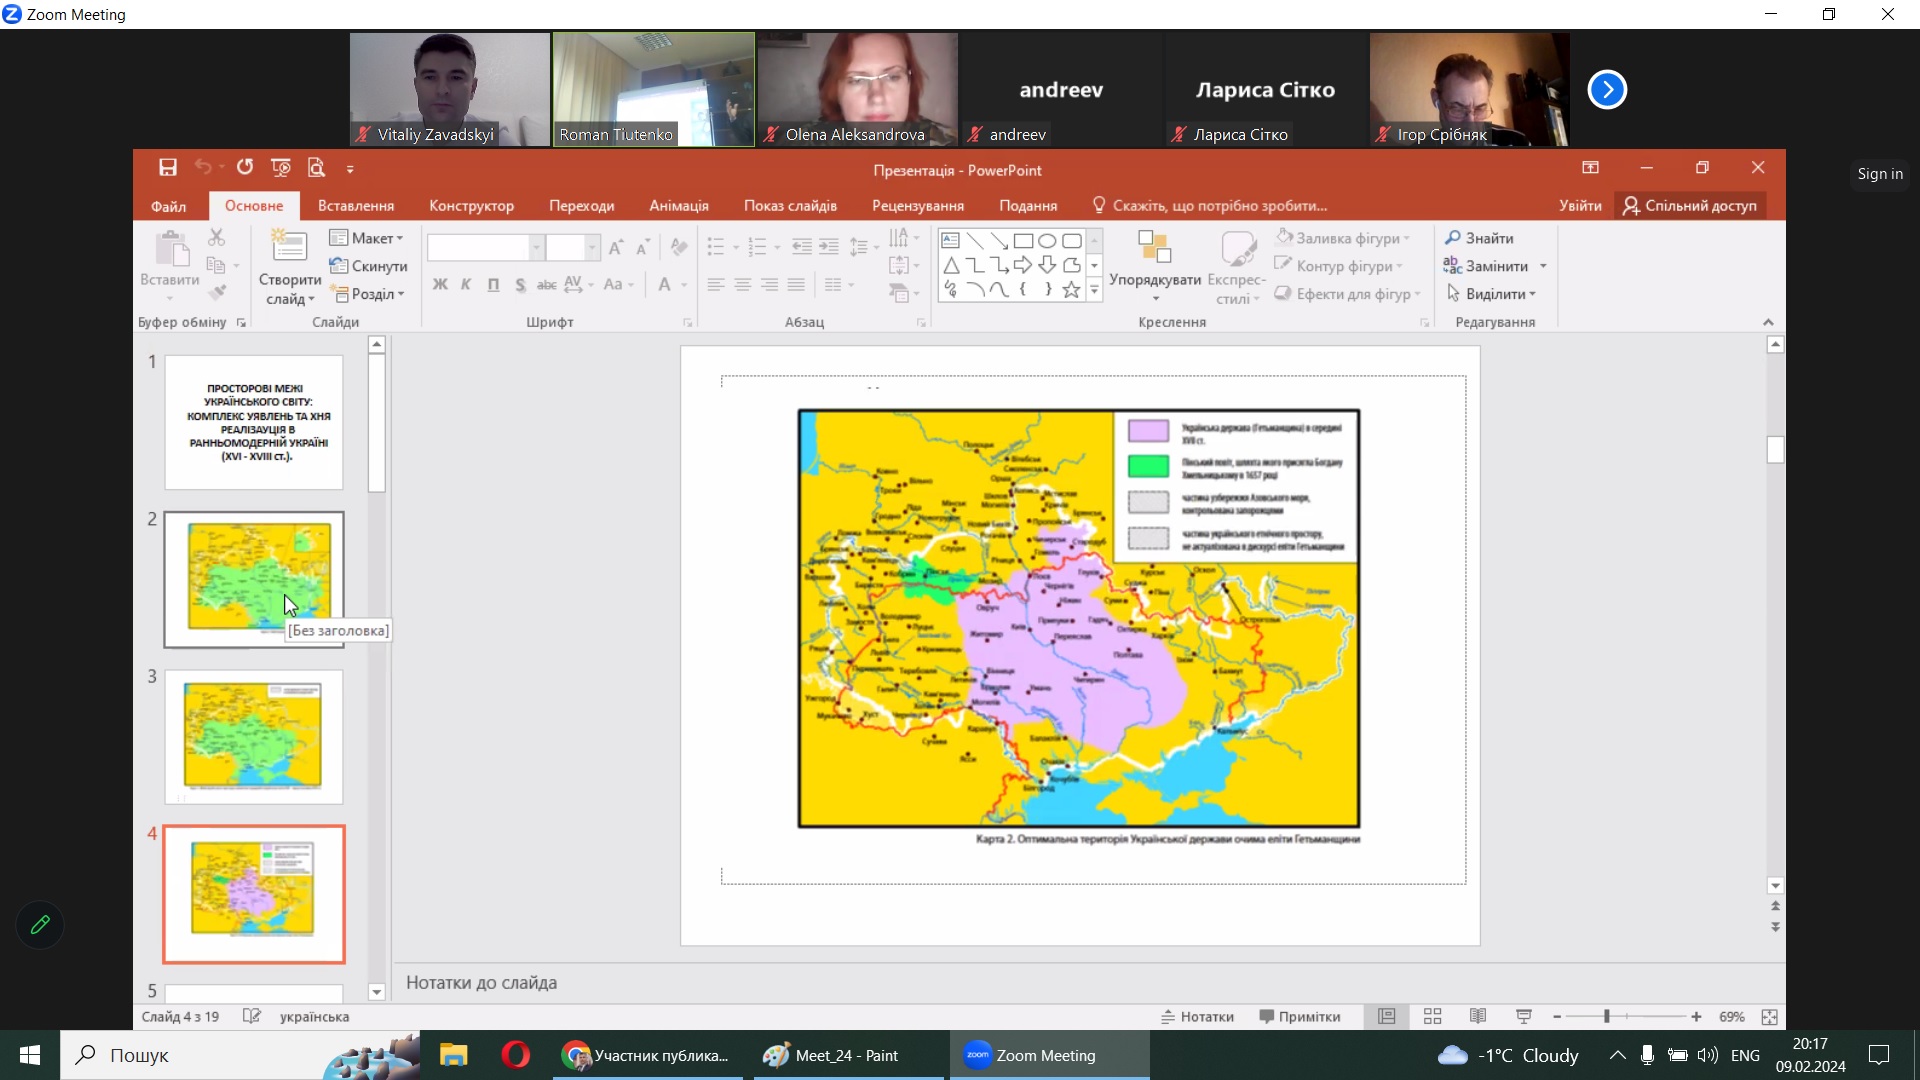Open the Arrange (Упорядкувати) tool
The image size is (1920, 1080).
tap(1155, 262)
